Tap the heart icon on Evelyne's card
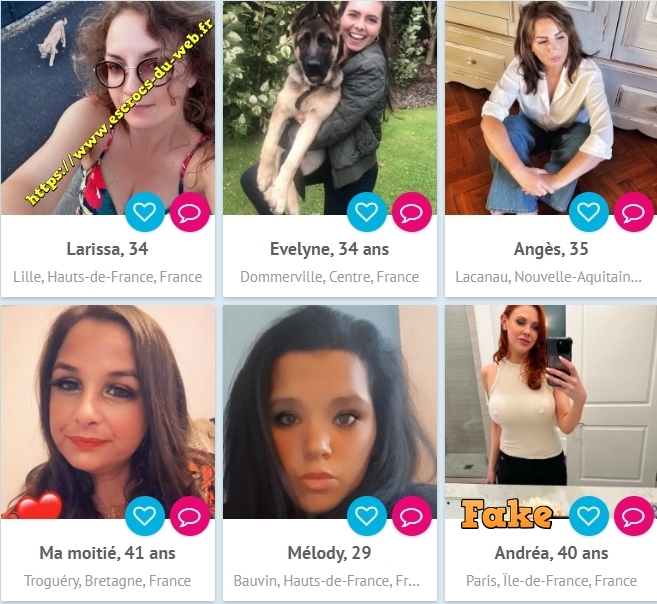The height and width of the screenshot is (604, 657). (367, 212)
